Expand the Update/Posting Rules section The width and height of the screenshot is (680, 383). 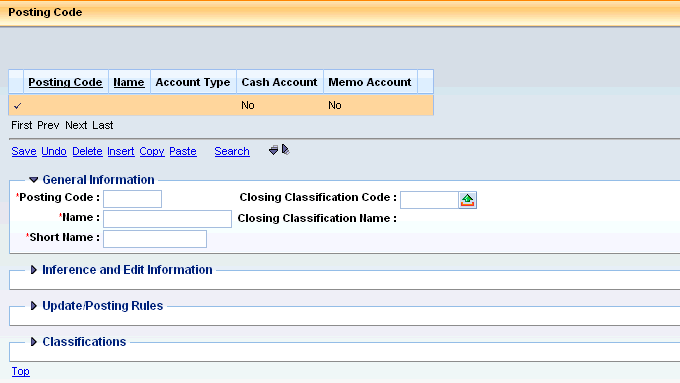[33, 306]
